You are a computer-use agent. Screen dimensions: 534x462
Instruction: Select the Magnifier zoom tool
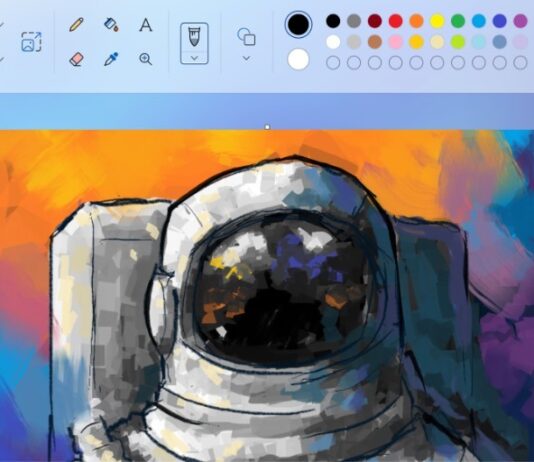coord(145,59)
